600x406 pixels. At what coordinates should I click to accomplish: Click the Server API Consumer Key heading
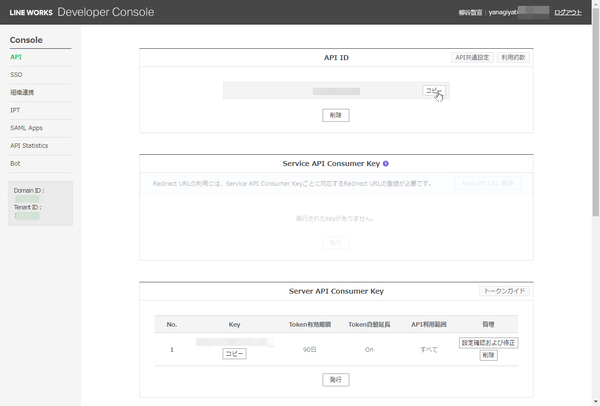point(336,291)
